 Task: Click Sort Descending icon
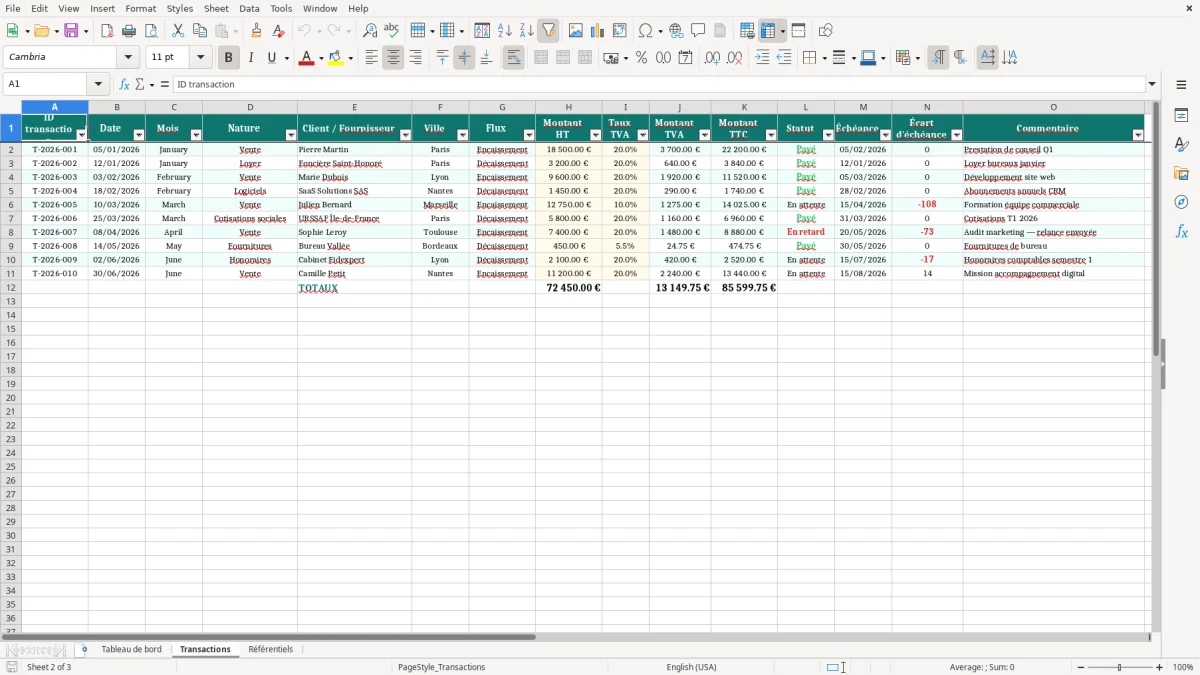pyautogui.click(x=527, y=31)
